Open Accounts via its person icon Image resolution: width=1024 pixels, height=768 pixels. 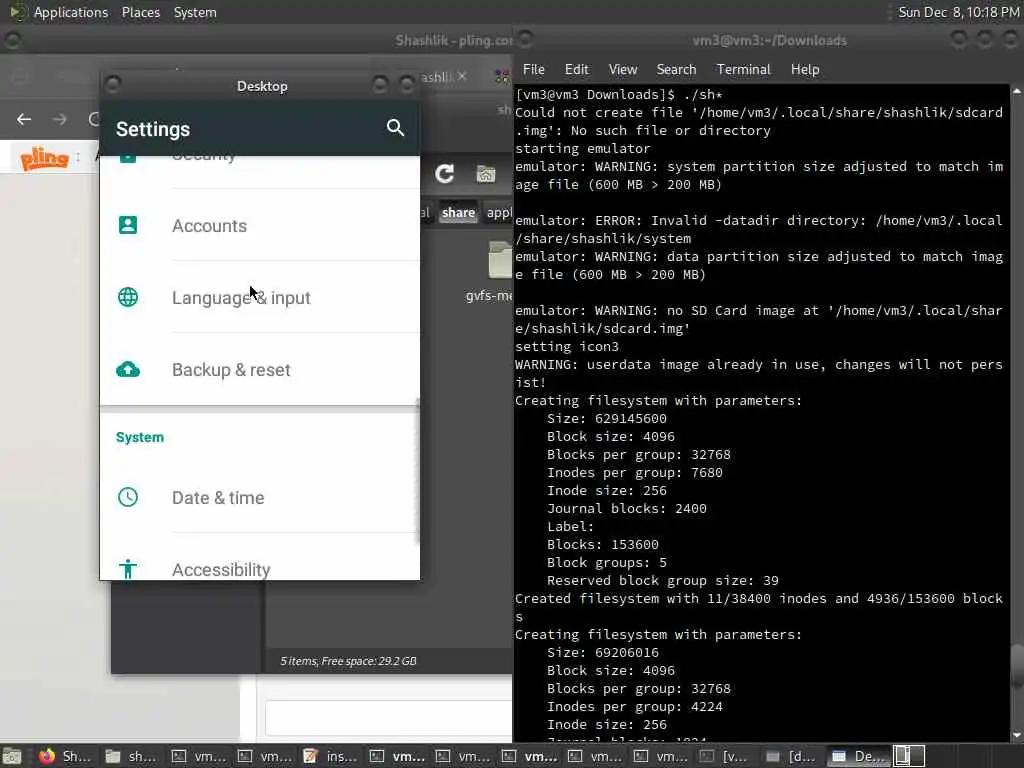[128, 225]
